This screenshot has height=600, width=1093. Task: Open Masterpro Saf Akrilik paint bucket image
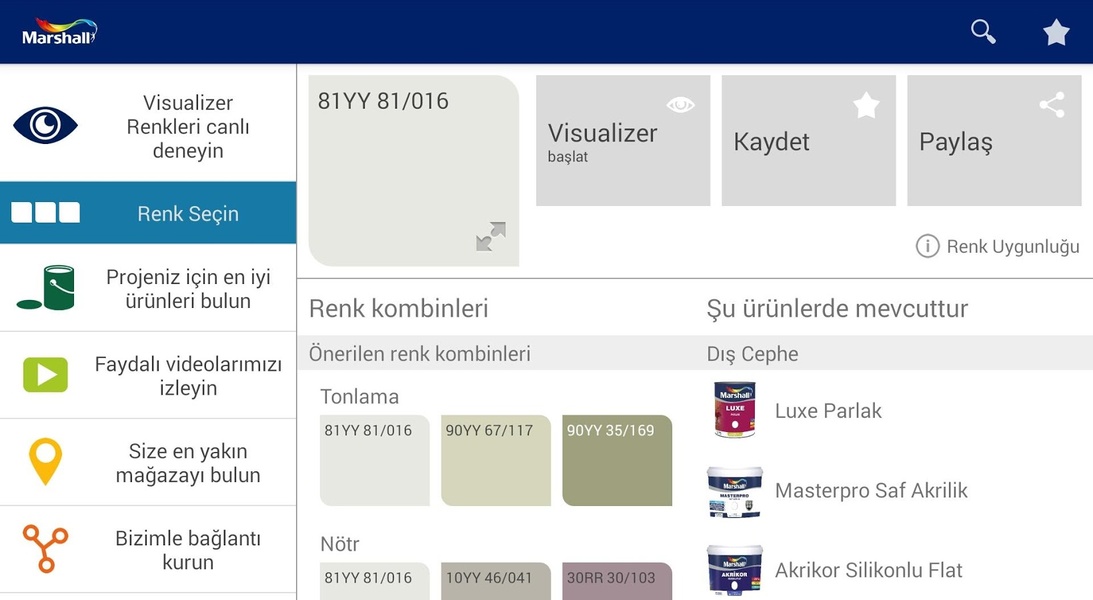coord(735,492)
